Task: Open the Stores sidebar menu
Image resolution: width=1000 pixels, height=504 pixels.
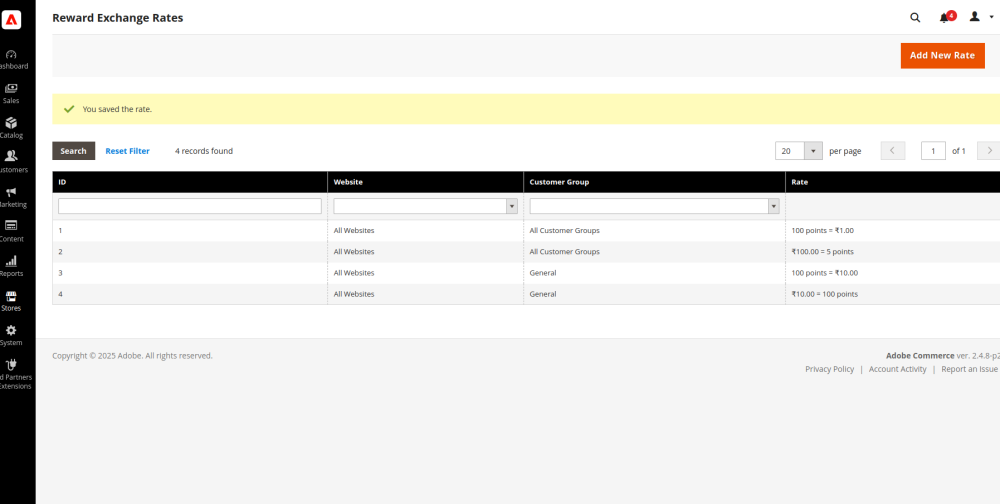Action: coord(11,298)
